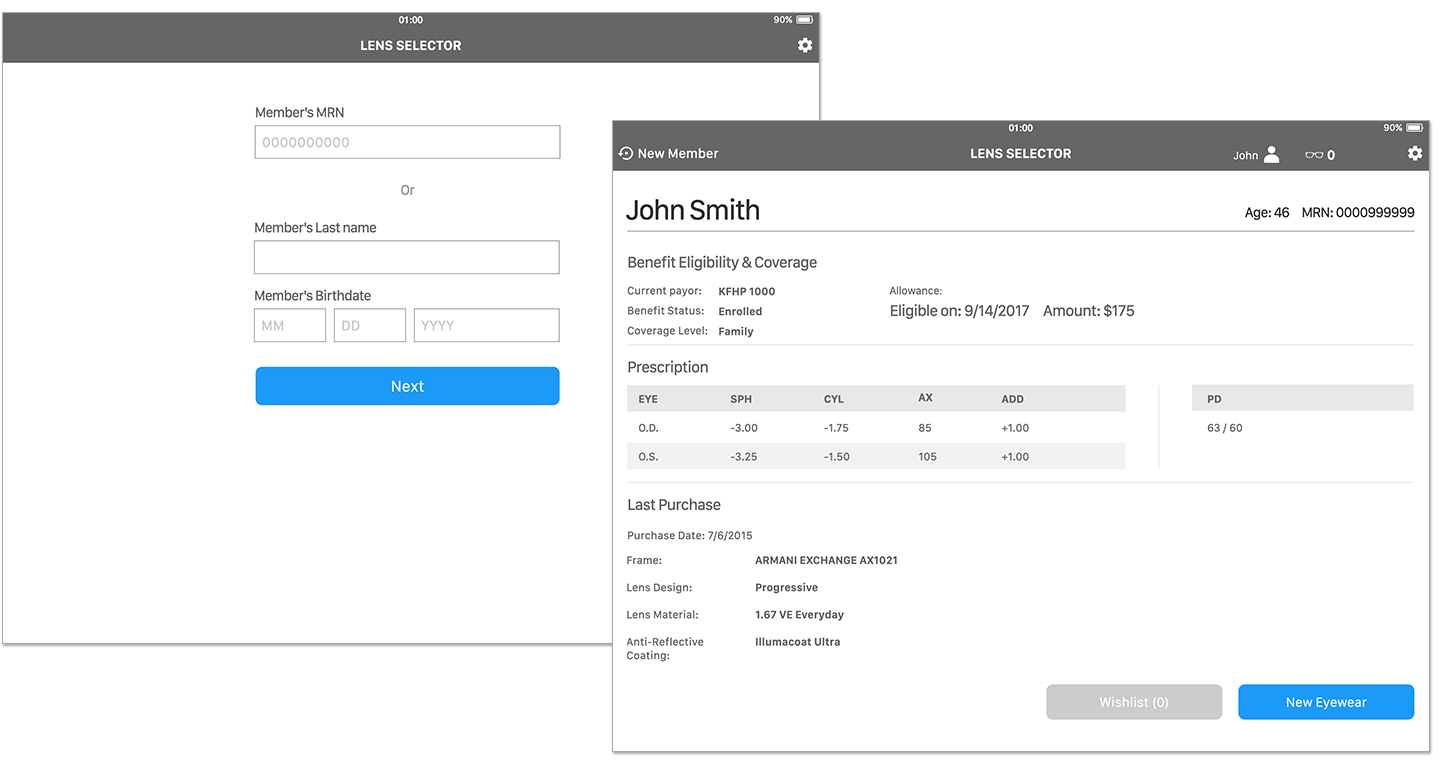Screen dimensions: 1440x767
Task: Tap battery indicator on profile screen
Action: 1414,128
